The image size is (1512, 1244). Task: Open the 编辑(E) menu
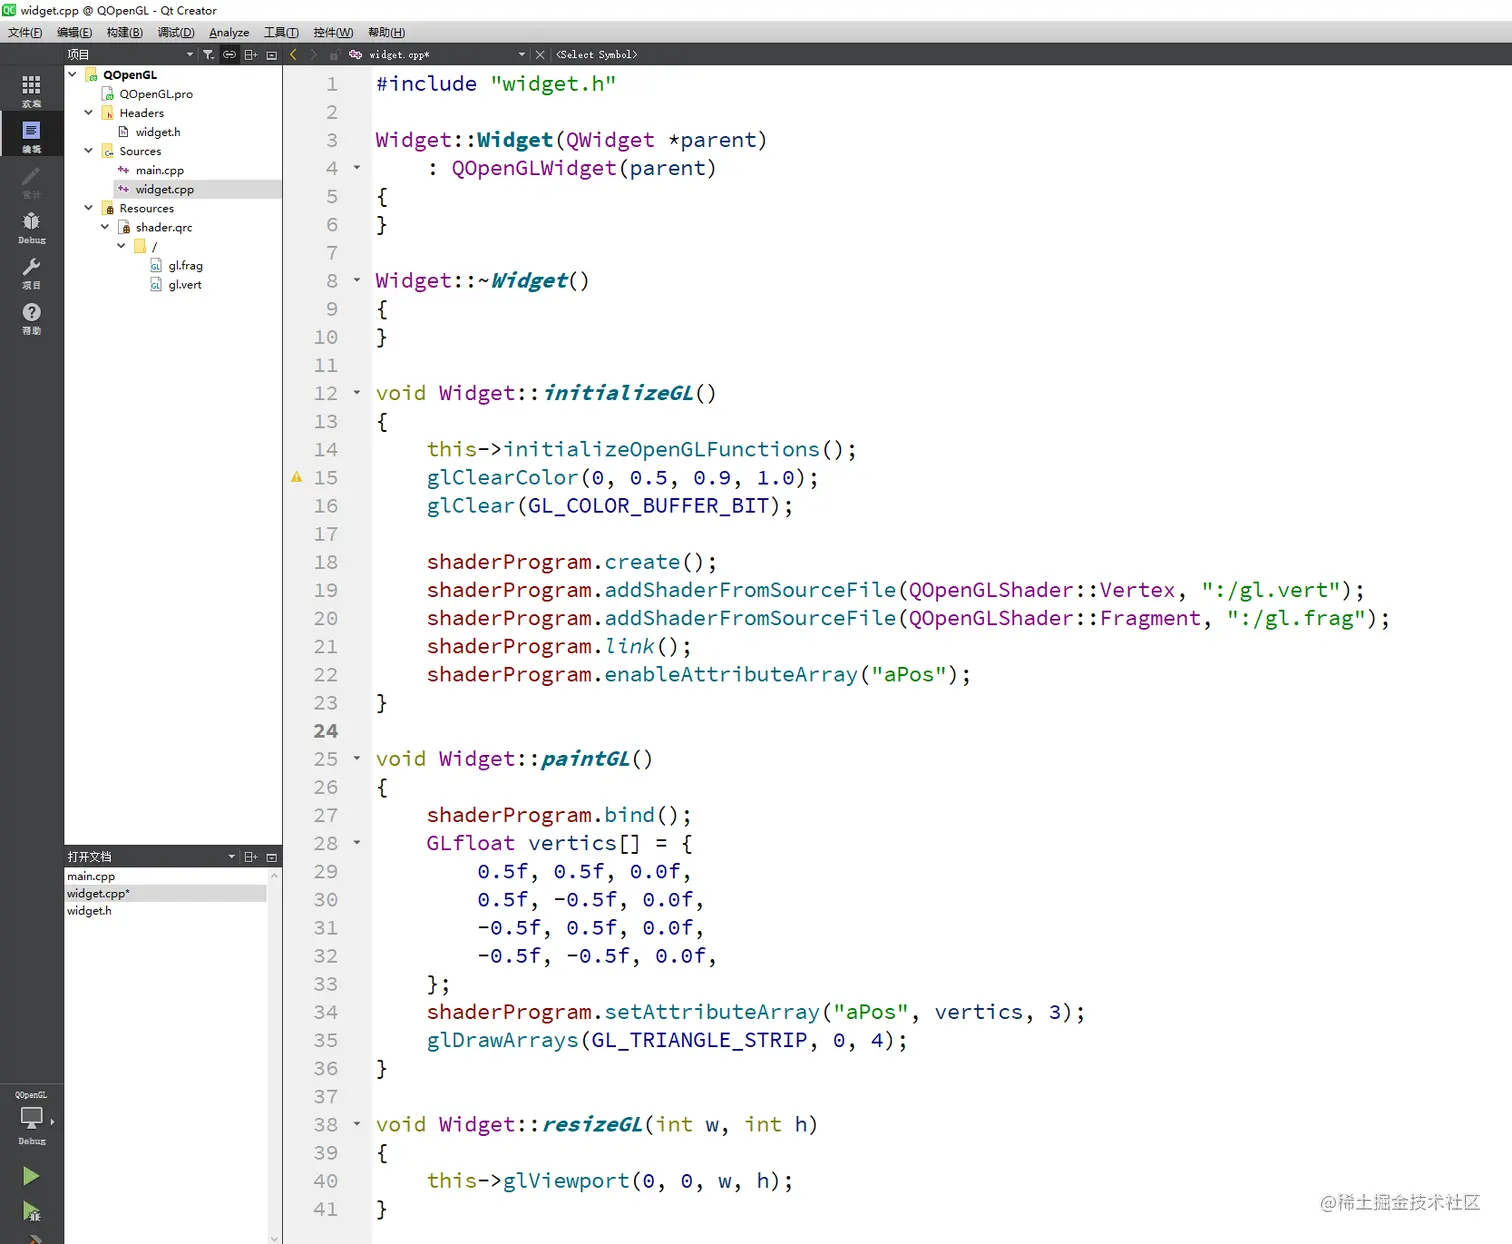tap(74, 33)
